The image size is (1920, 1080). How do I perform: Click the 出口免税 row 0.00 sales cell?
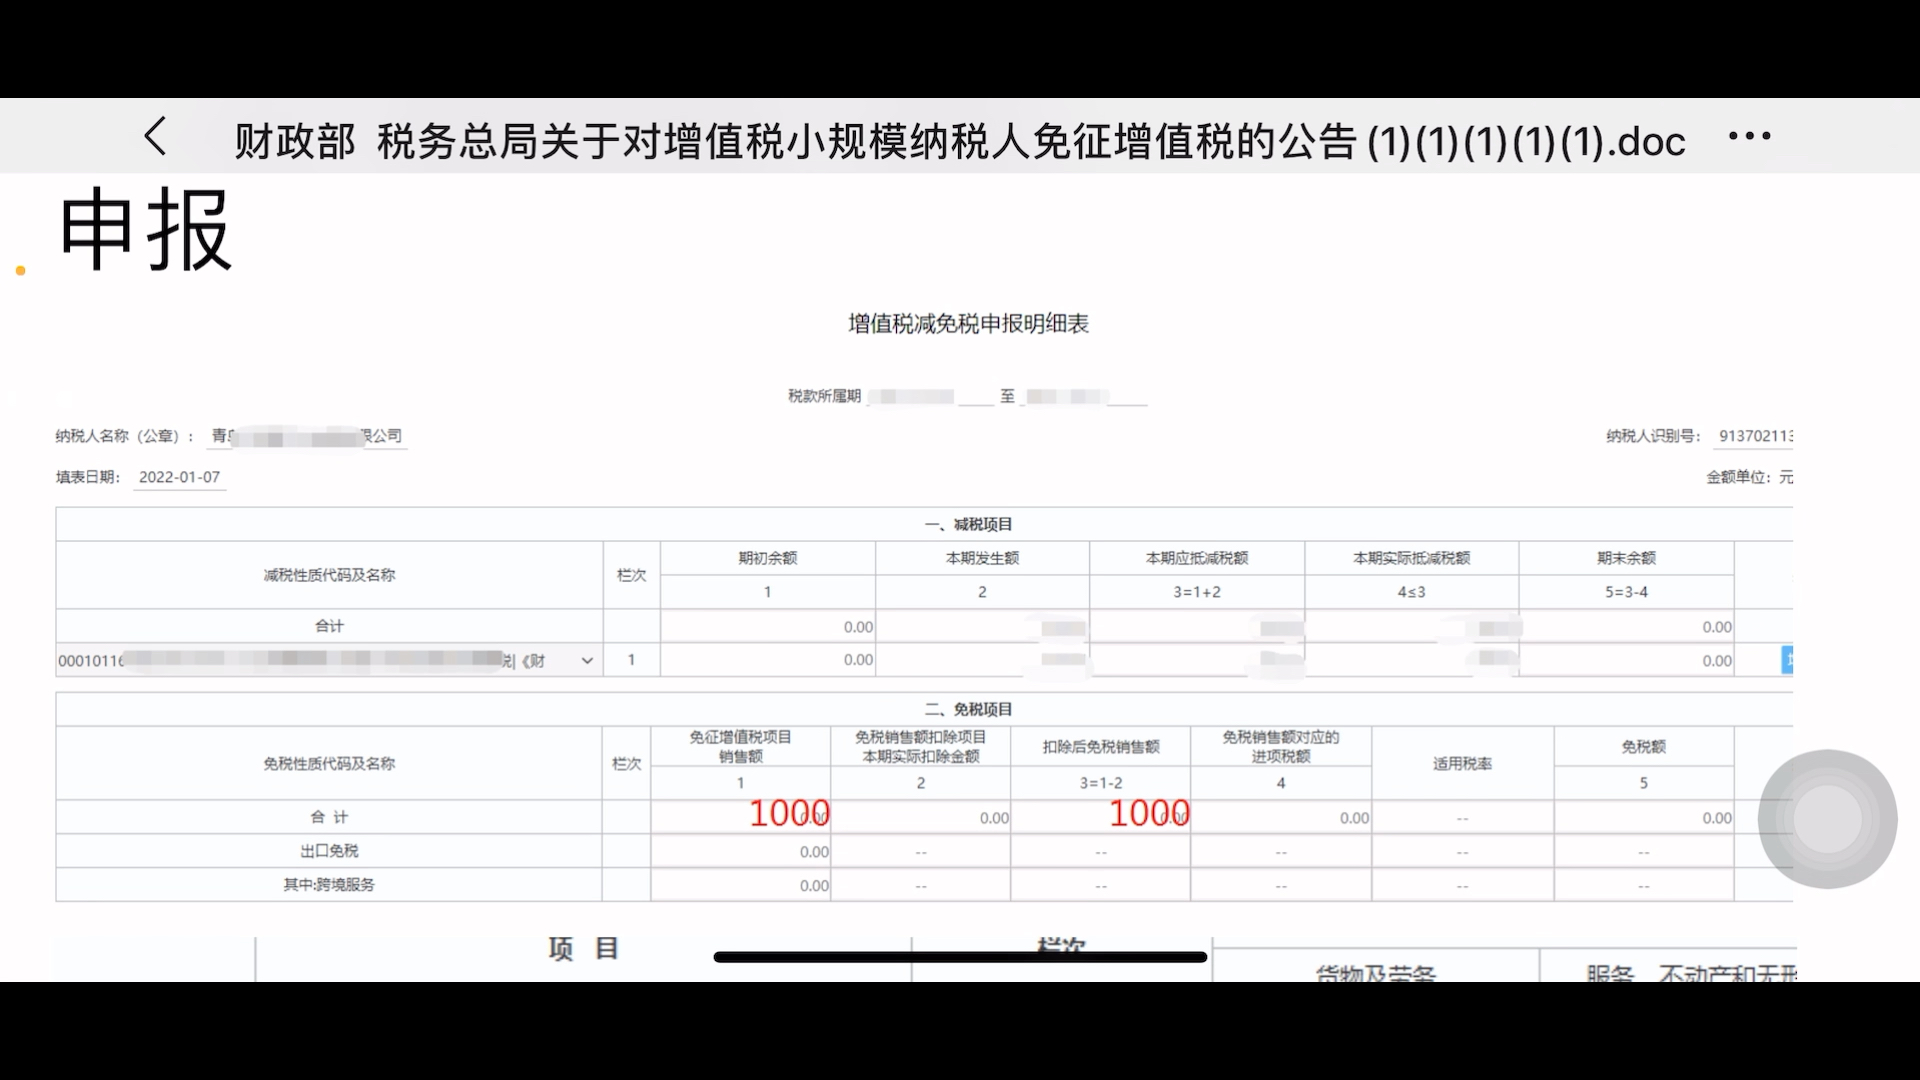tap(740, 852)
